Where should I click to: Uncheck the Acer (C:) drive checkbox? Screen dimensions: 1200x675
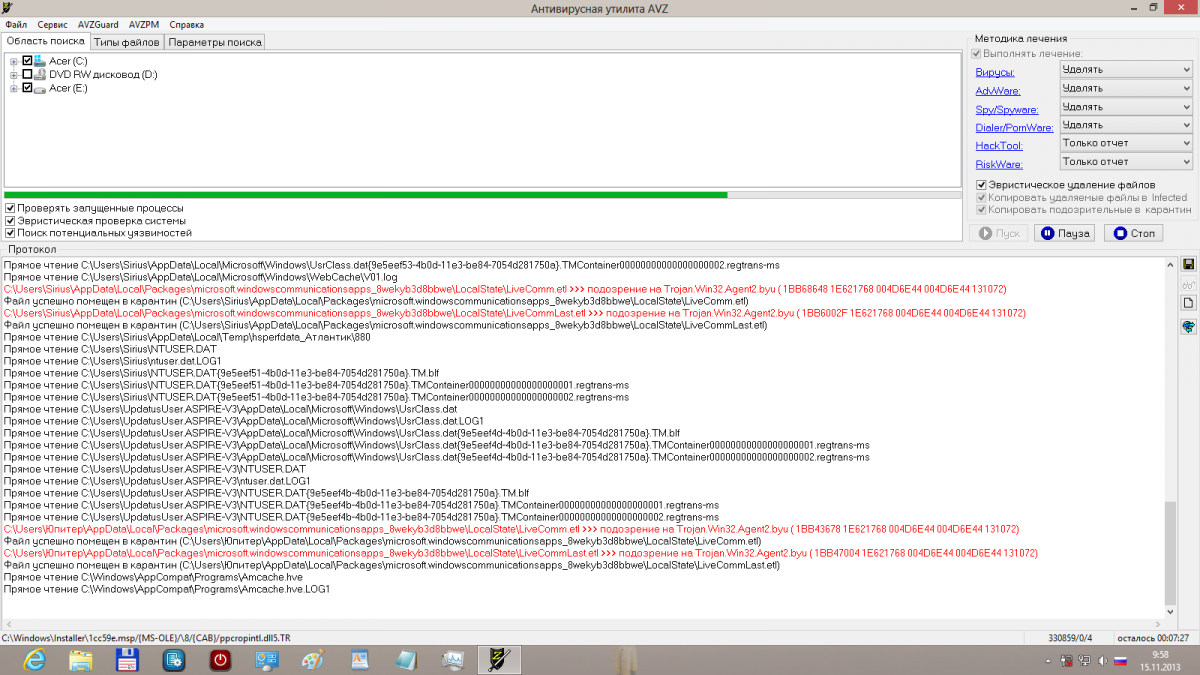pos(27,61)
